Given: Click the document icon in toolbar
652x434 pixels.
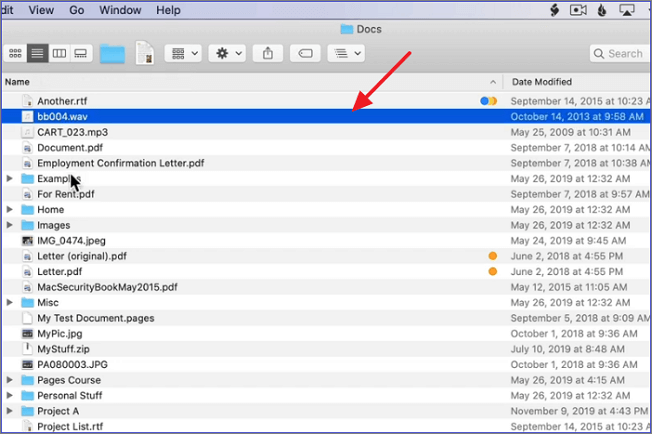Looking at the screenshot, I should point(144,53).
